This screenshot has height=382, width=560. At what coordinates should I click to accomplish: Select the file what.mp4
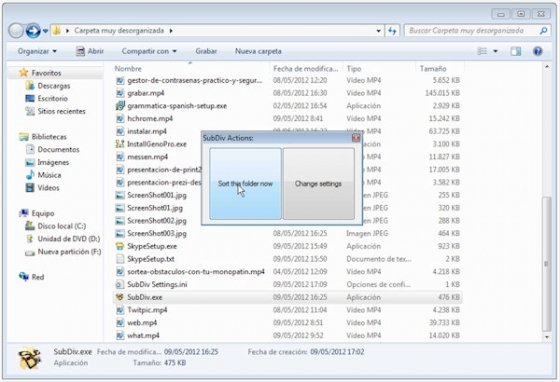pyautogui.click(x=143, y=336)
